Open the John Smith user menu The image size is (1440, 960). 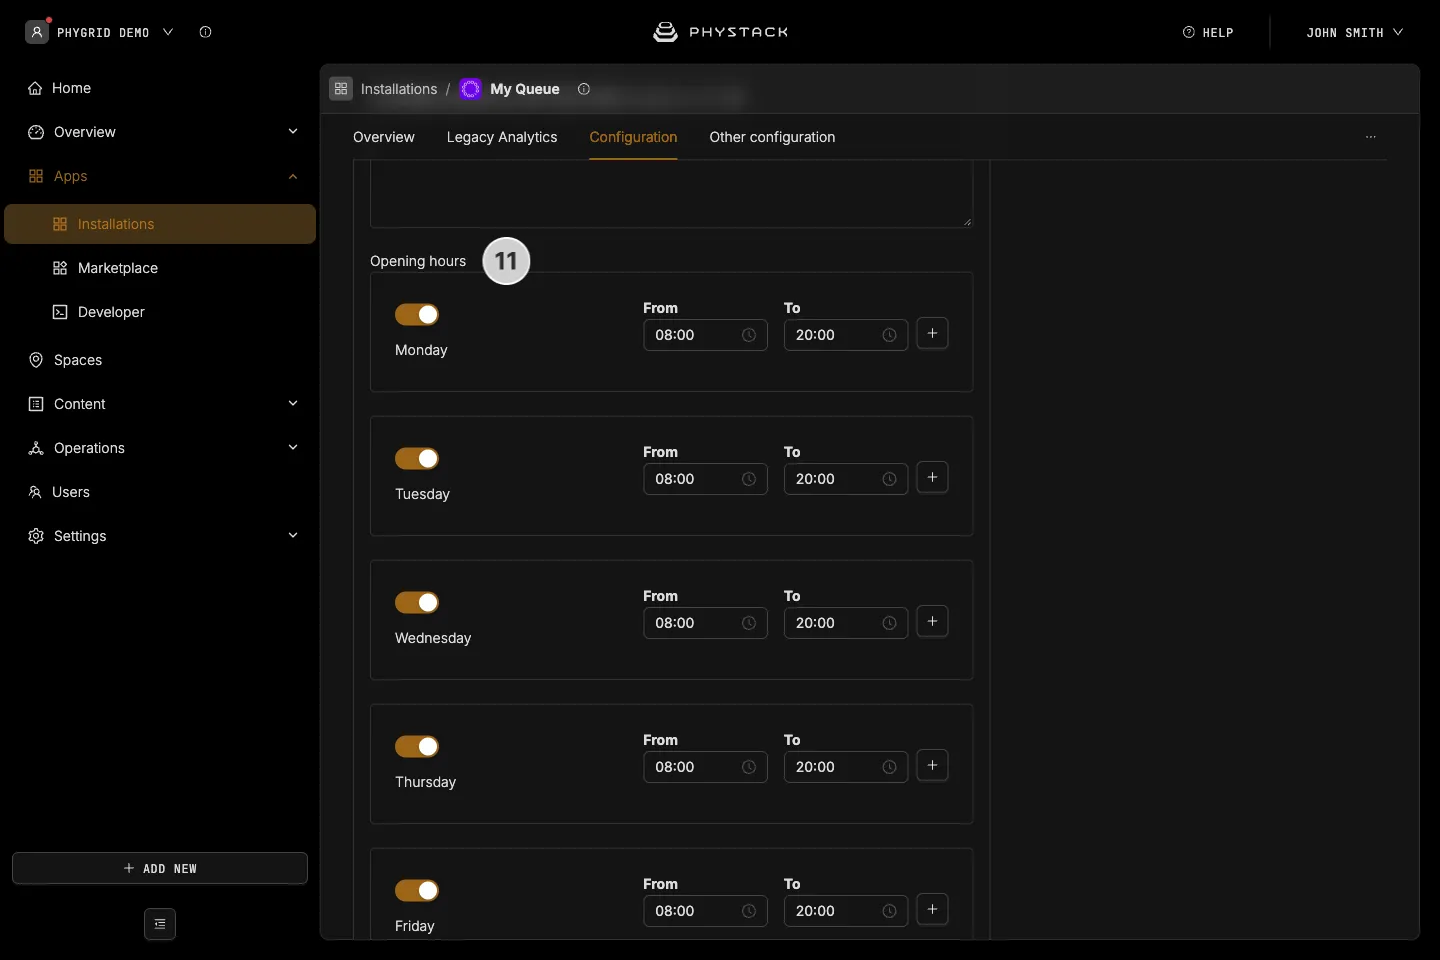tap(1355, 32)
